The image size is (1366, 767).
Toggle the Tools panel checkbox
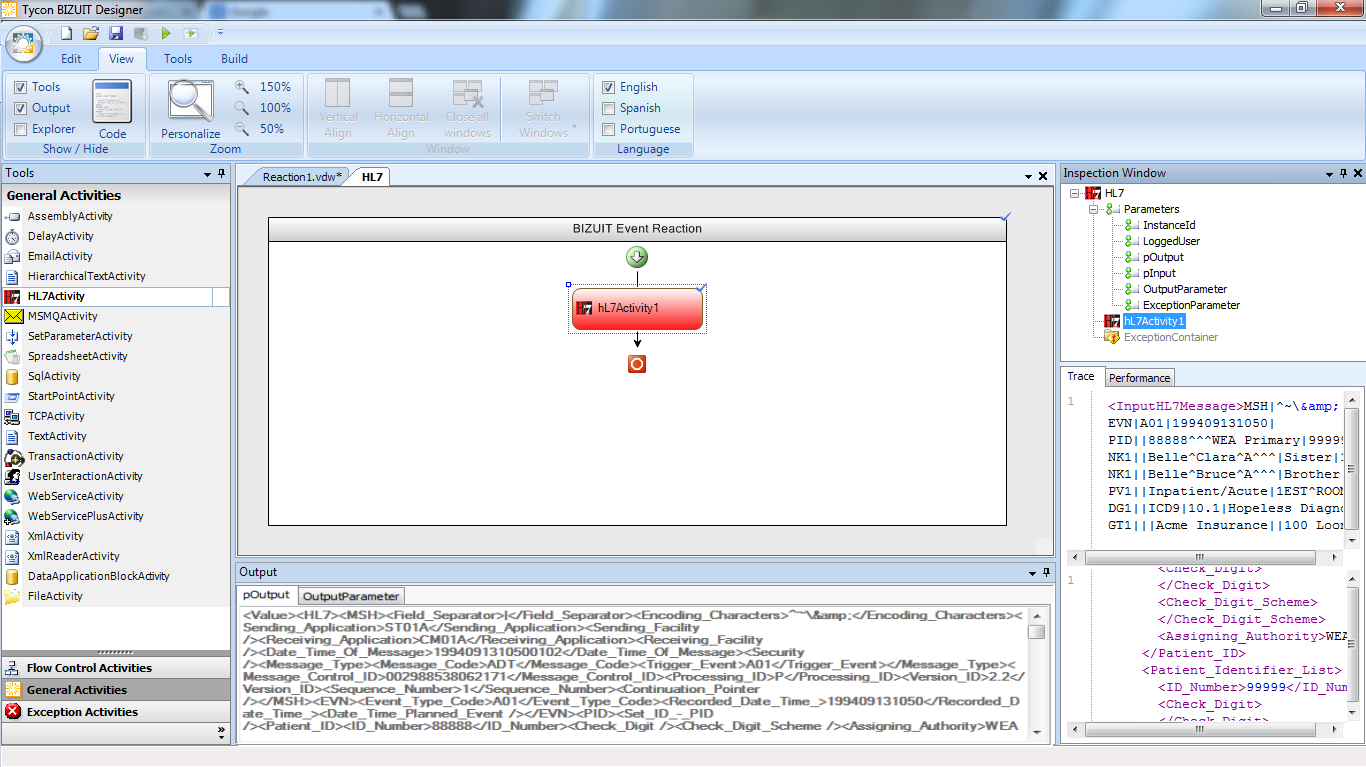pos(20,87)
